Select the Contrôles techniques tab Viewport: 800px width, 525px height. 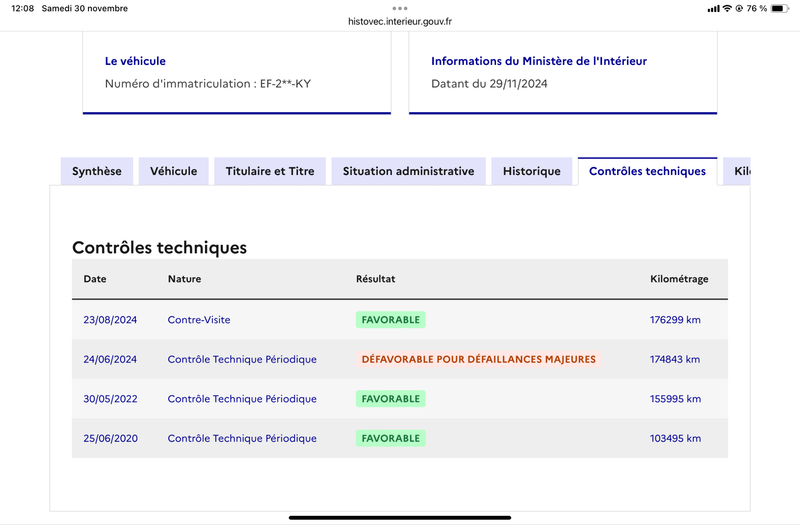pos(647,171)
